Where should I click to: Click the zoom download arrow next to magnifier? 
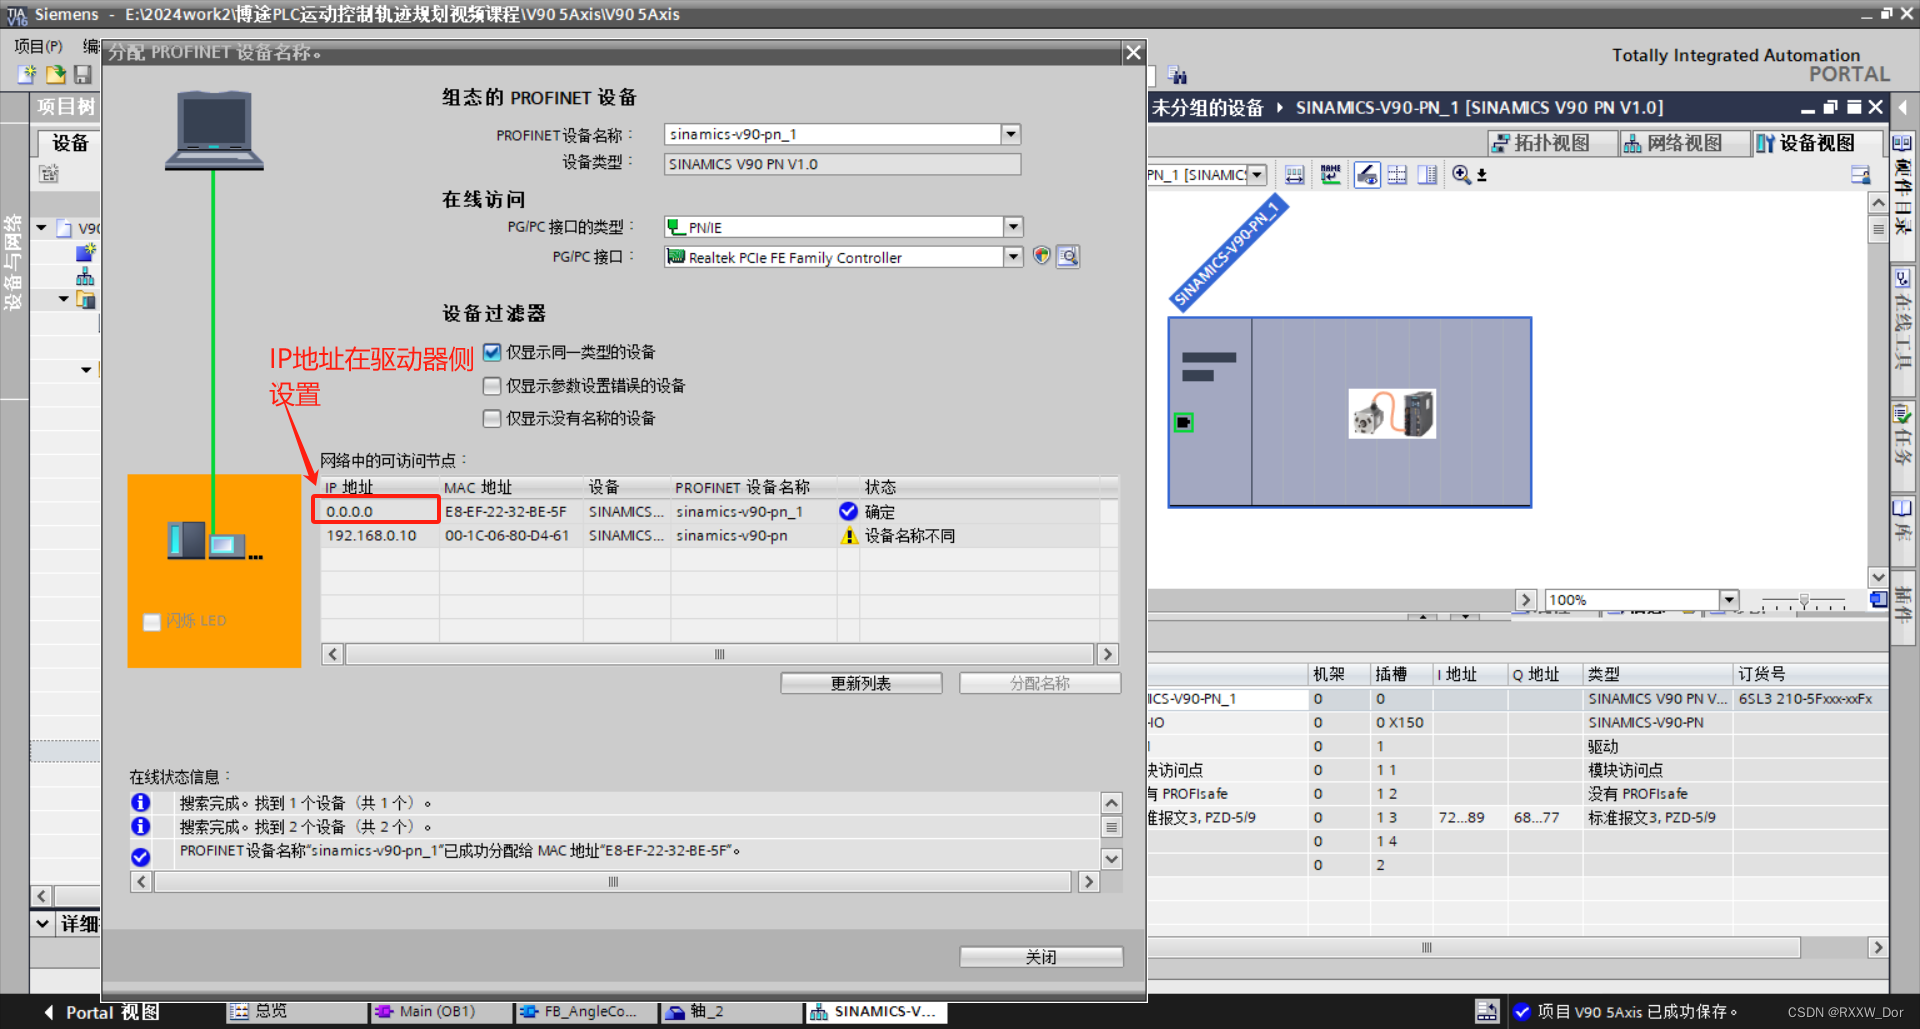coord(1482,175)
